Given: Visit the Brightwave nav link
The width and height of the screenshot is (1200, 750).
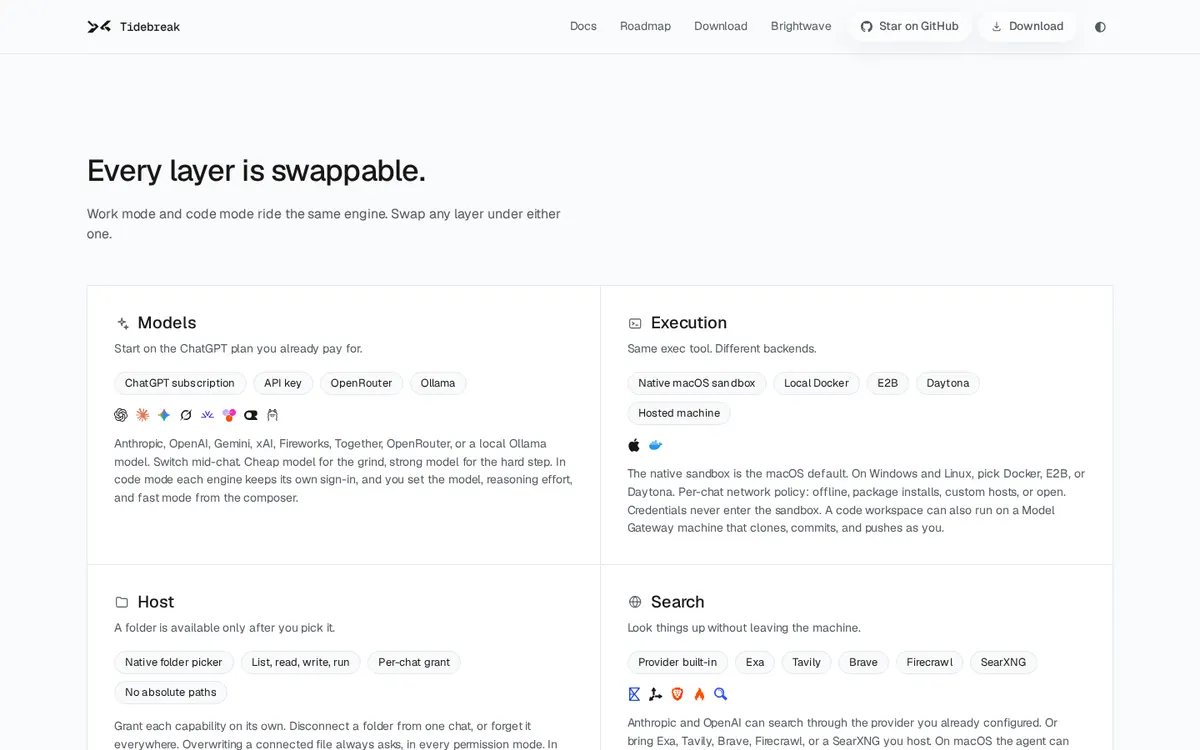Looking at the screenshot, I should [x=801, y=27].
